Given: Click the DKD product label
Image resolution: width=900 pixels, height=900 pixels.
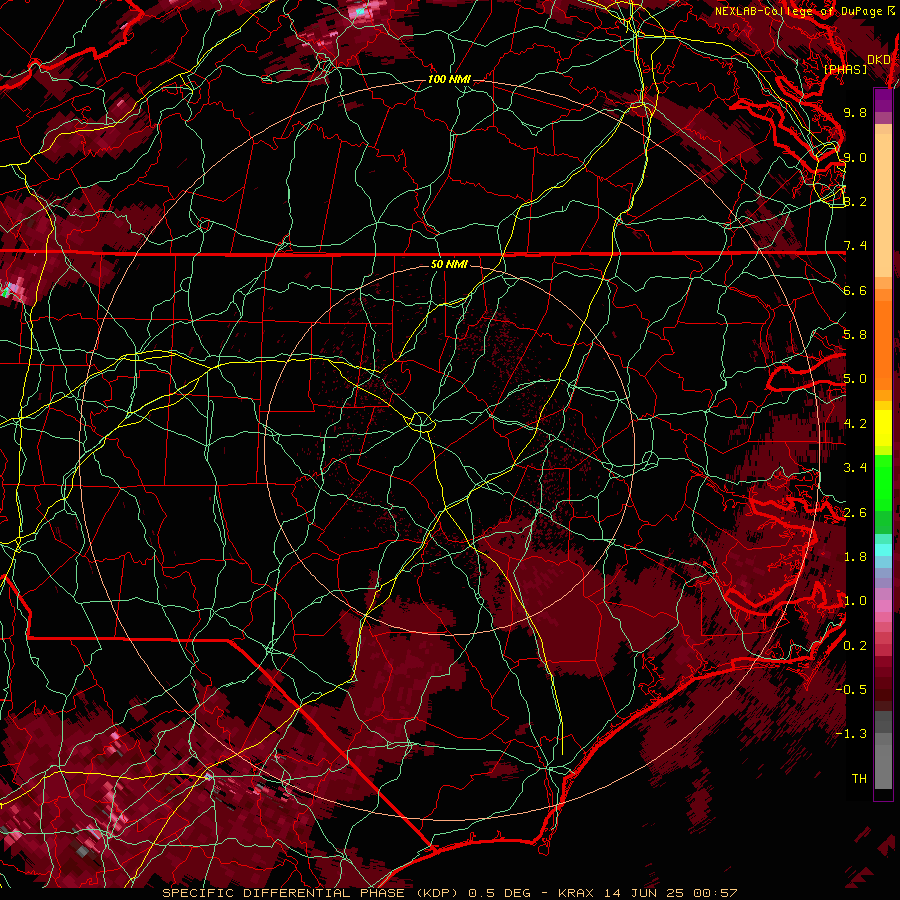Looking at the screenshot, I should [879, 59].
